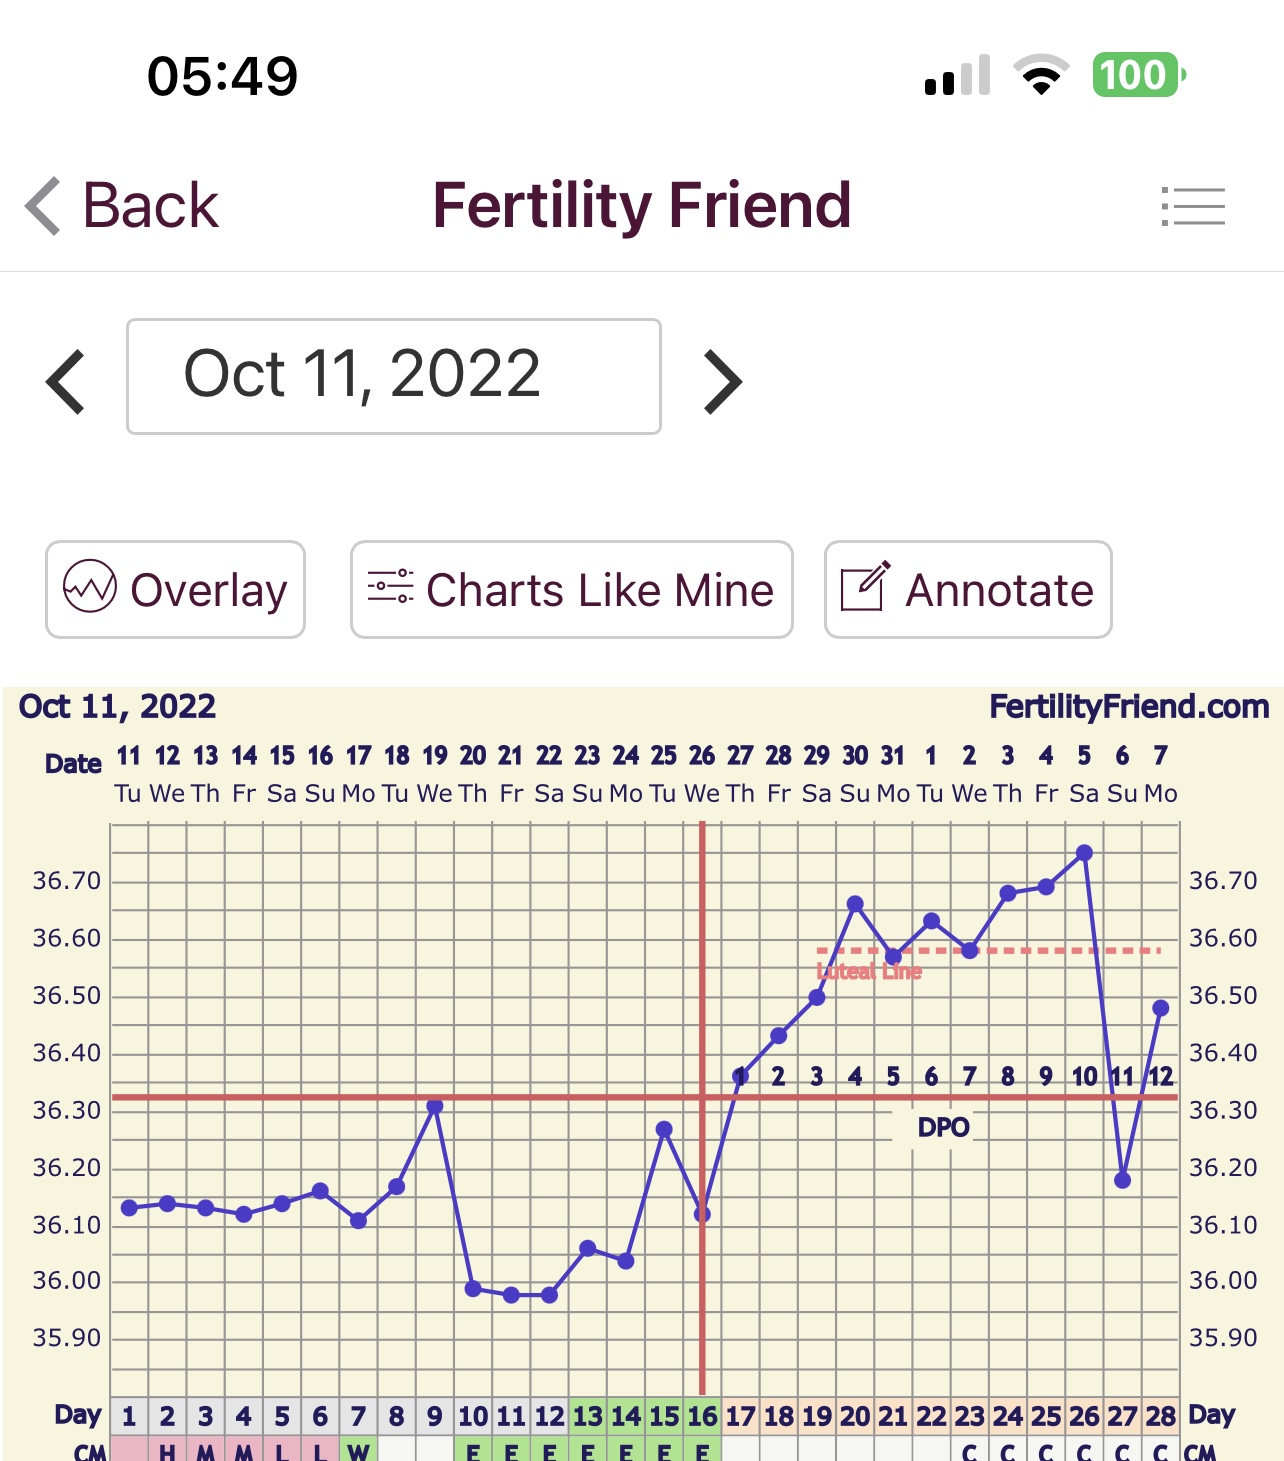1284x1461 pixels.
Task: Tap the Luteal Line label
Action: [868, 971]
